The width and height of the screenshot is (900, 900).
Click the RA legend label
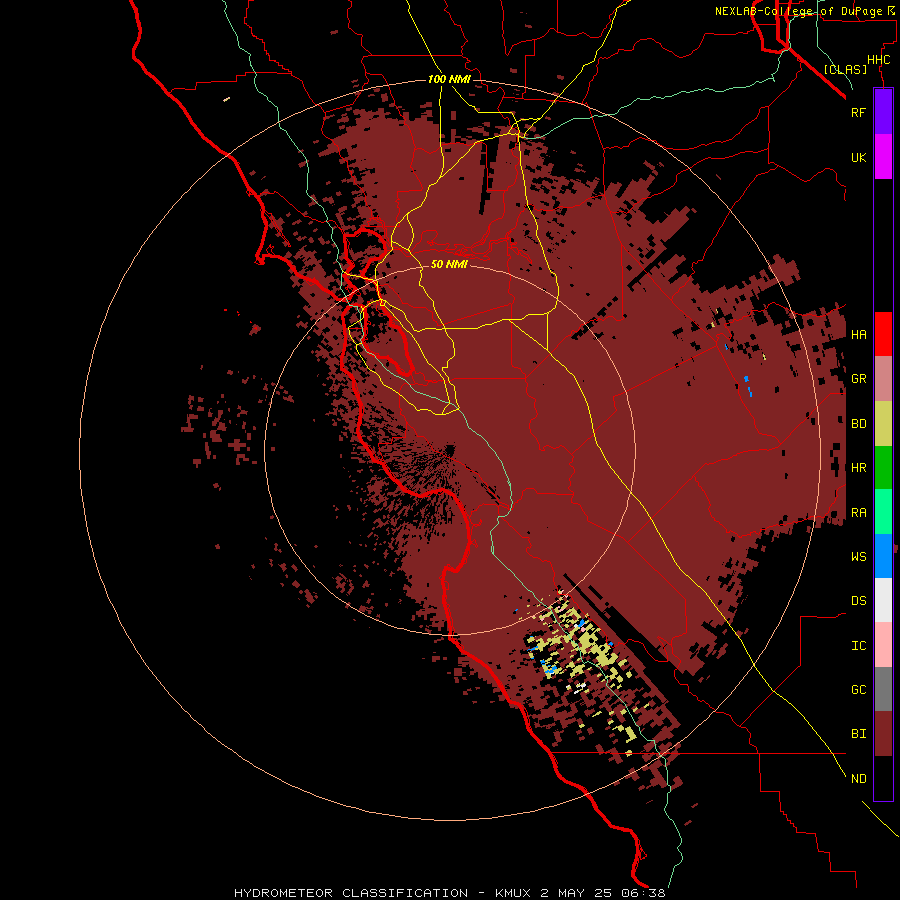pyautogui.click(x=858, y=513)
